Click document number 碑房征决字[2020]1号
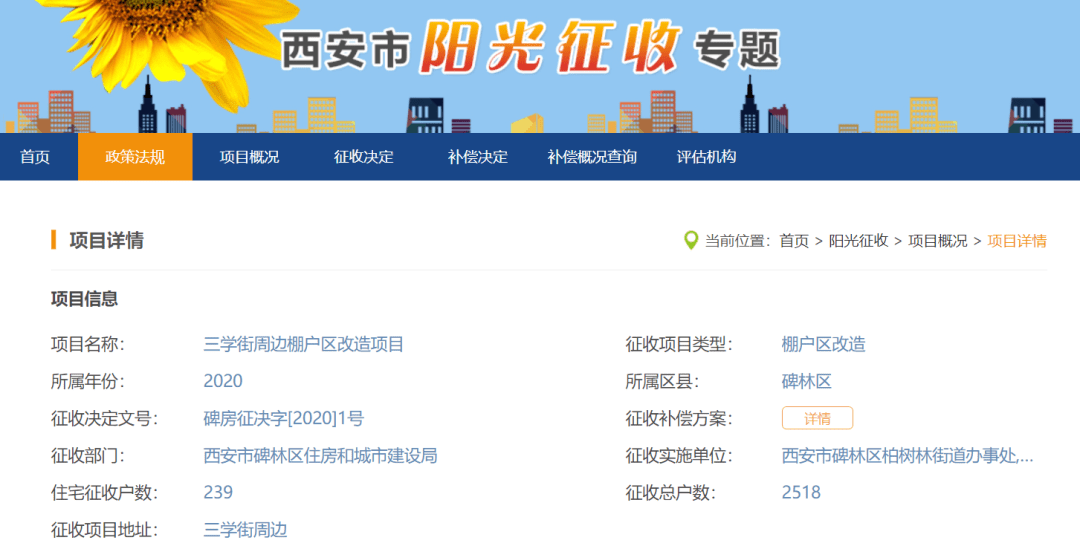The width and height of the screenshot is (1080, 546). [284, 419]
